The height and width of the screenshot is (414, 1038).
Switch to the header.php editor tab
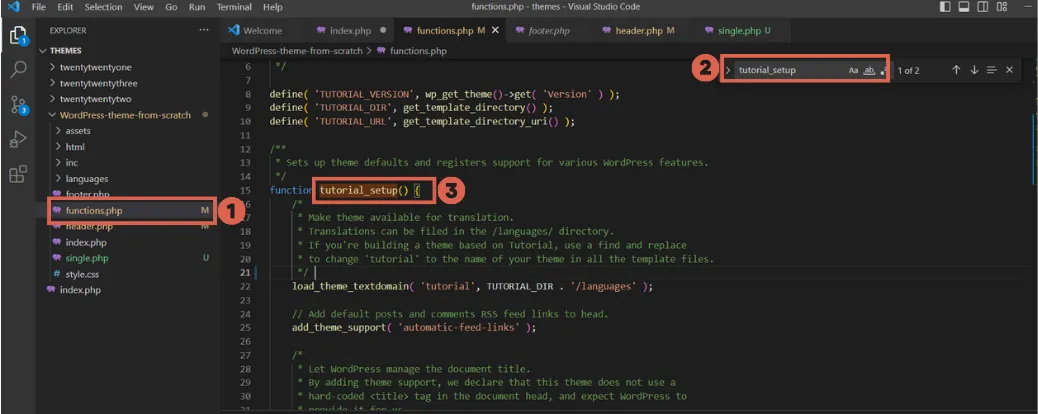pos(644,30)
